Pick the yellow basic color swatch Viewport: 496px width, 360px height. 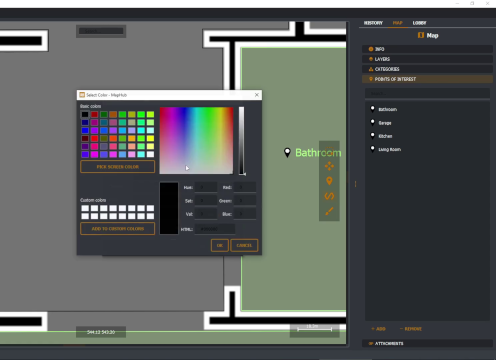[x=150, y=138]
